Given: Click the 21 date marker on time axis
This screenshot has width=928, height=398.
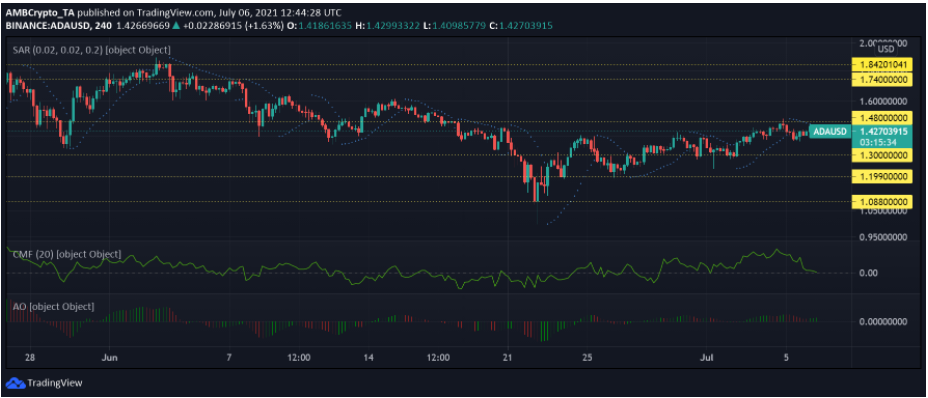Looking at the screenshot, I should (x=506, y=358).
